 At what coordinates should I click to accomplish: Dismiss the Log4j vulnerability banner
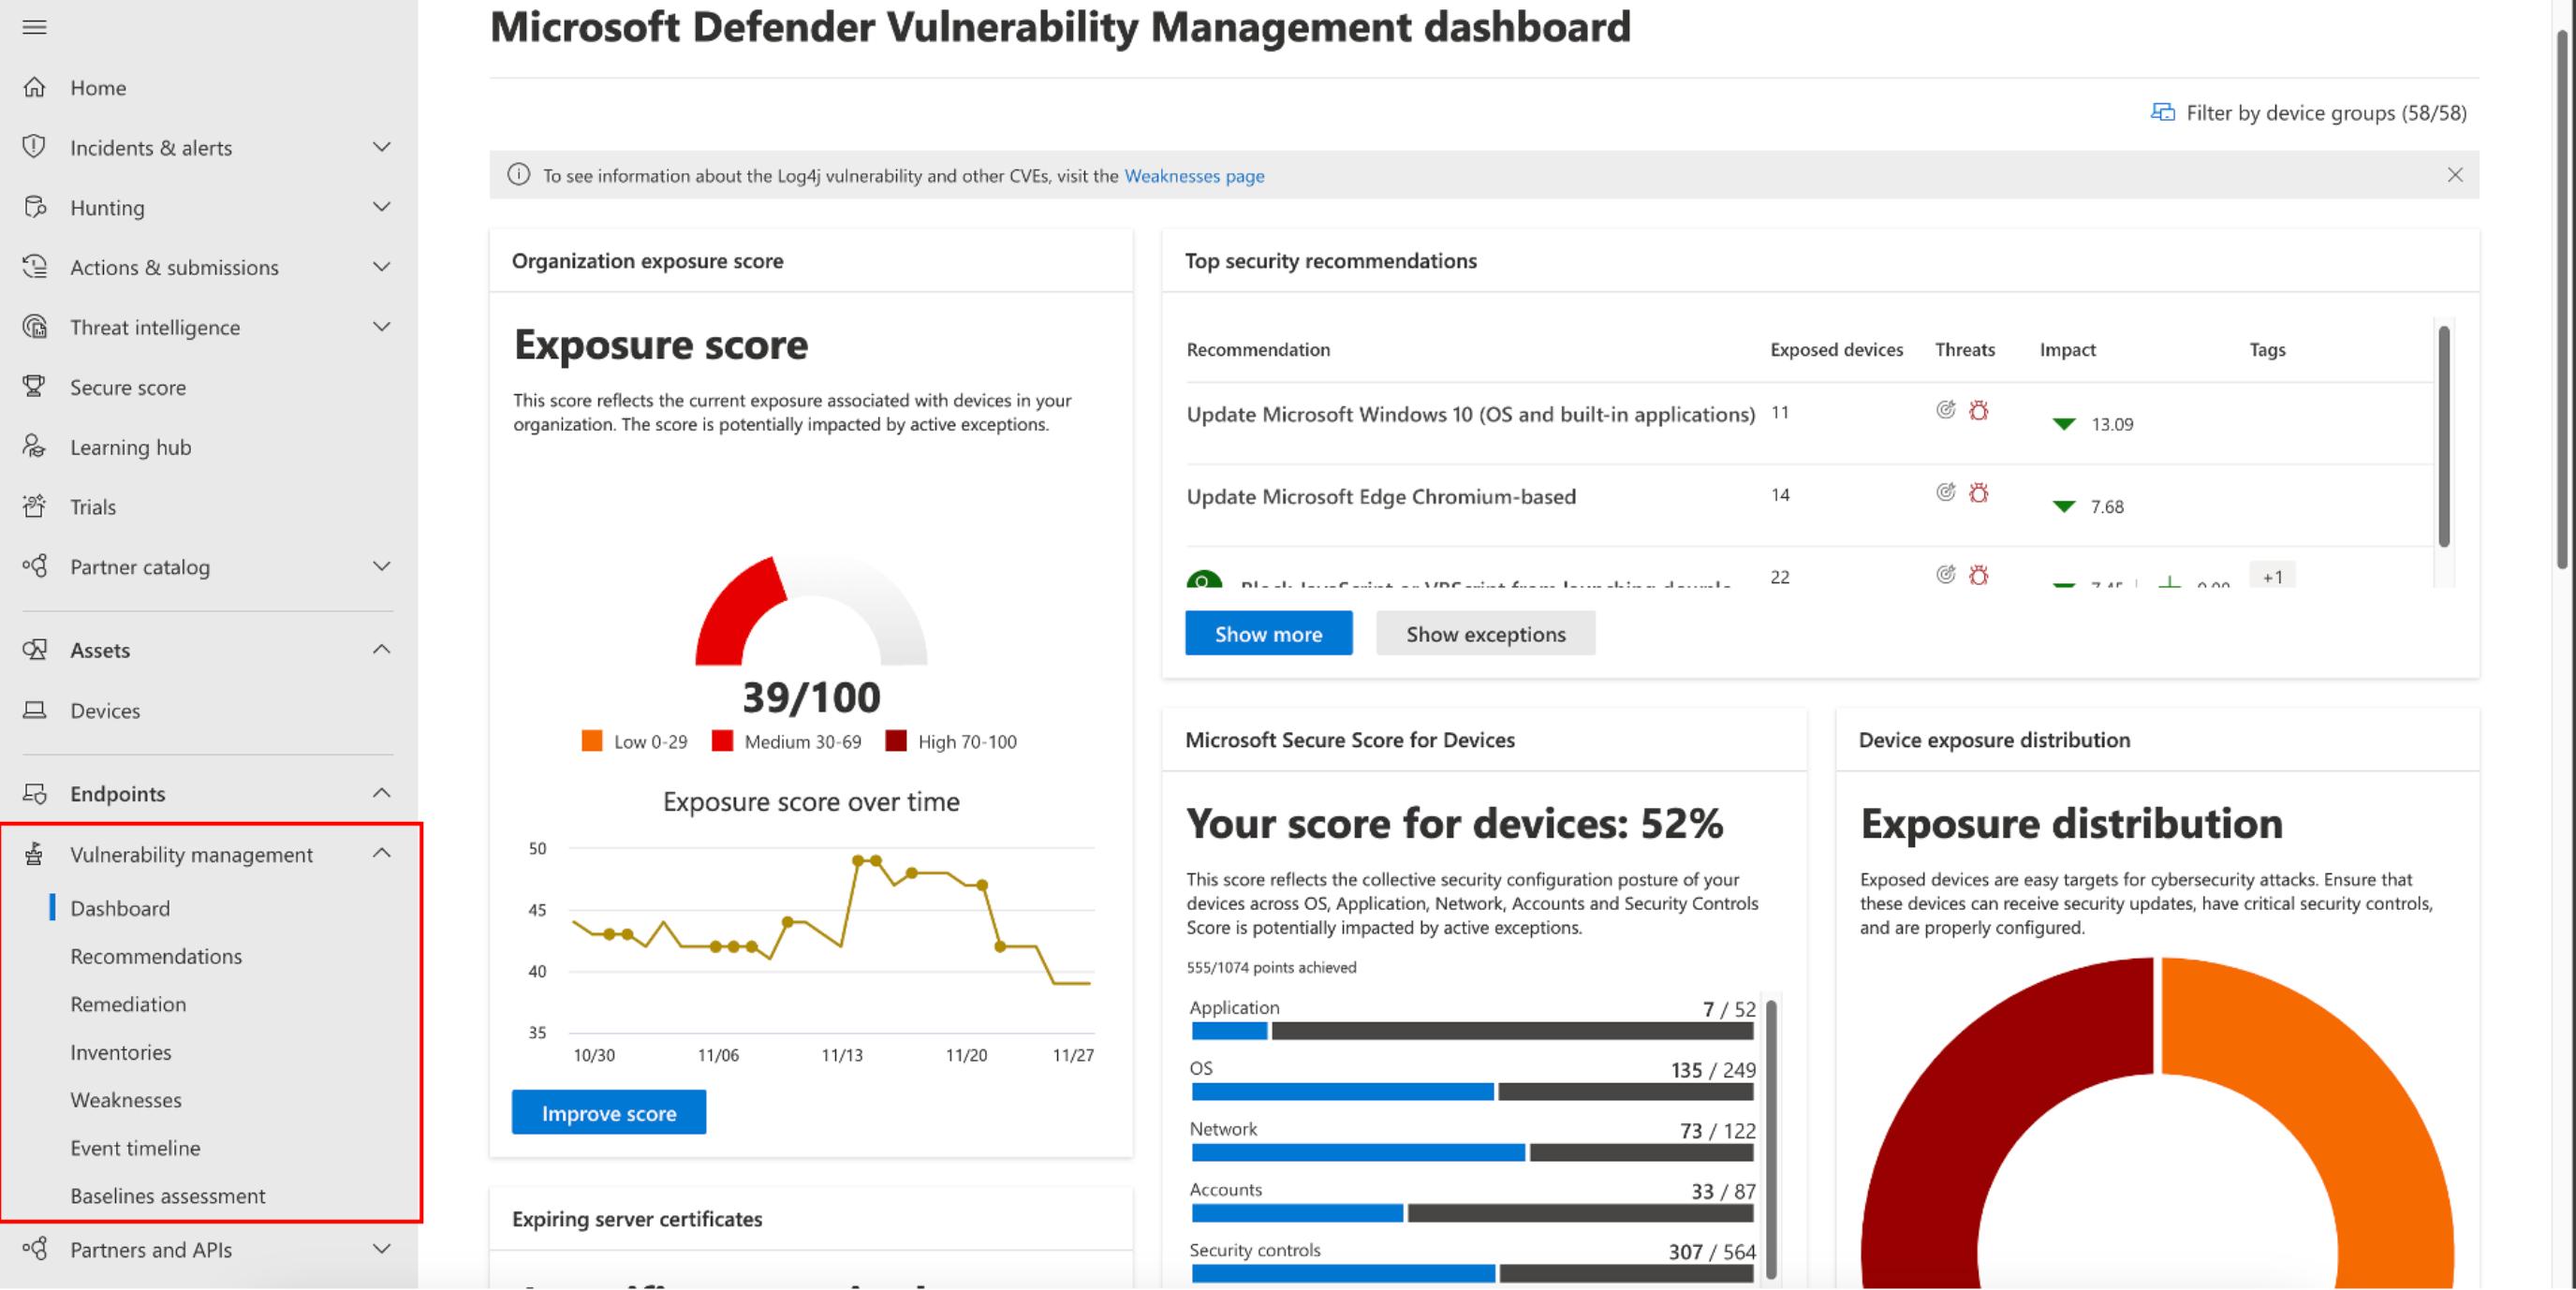tap(2452, 174)
